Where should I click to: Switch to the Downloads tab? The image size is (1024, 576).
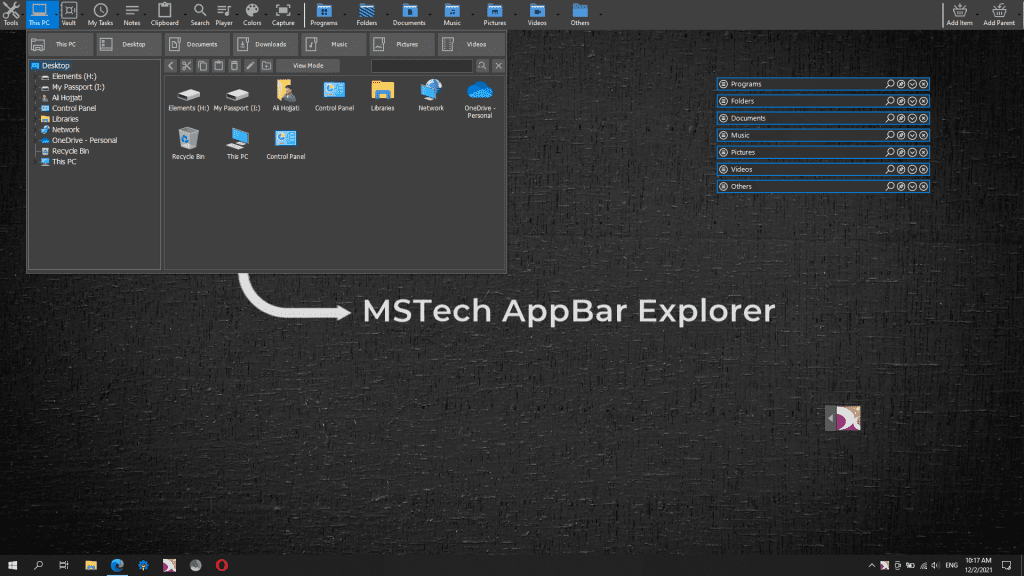265,44
